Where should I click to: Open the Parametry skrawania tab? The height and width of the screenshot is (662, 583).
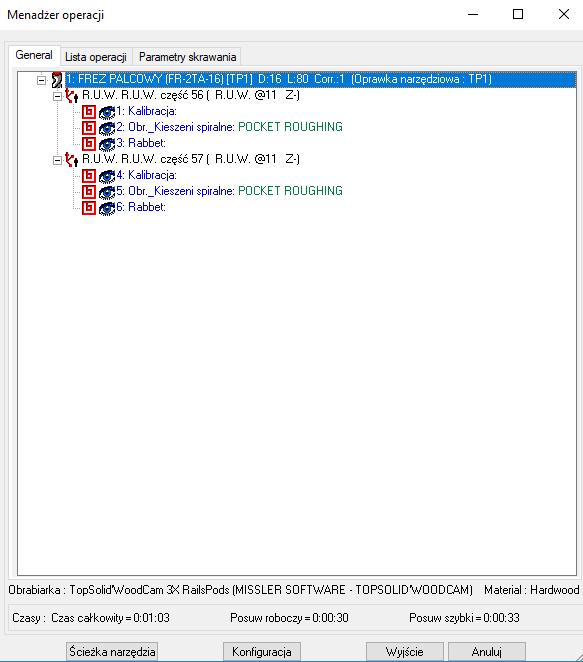(187, 57)
